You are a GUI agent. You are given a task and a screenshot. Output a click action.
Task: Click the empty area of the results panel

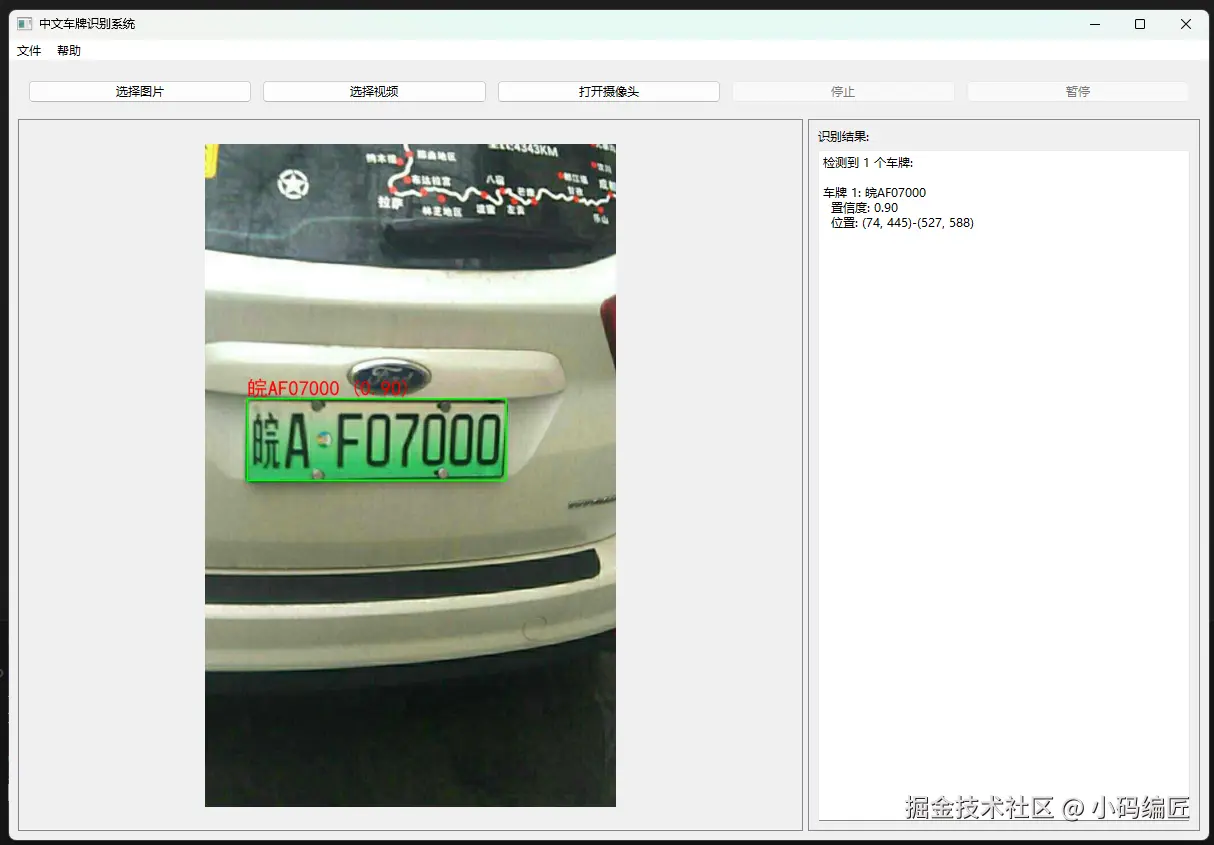pos(1000,500)
